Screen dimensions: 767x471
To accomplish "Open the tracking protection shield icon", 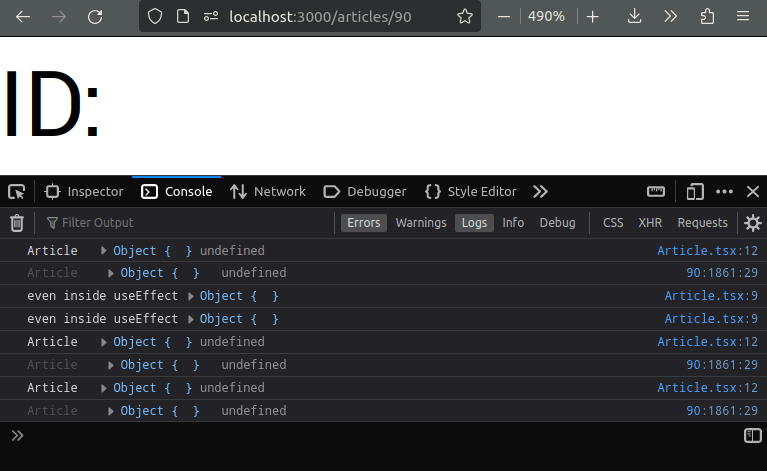I will coord(155,17).
